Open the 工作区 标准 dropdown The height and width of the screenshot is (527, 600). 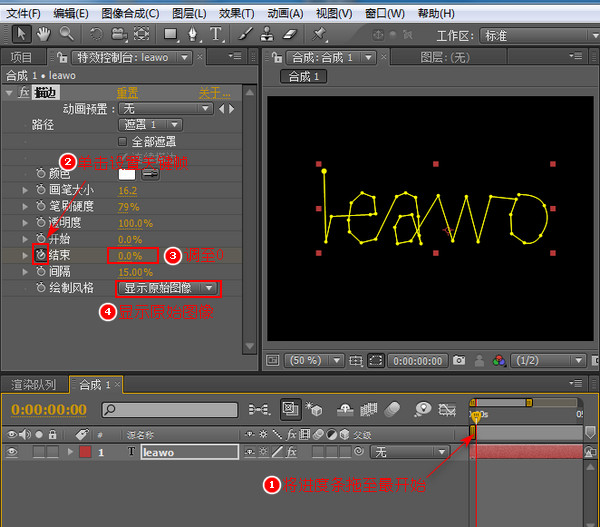(x=539, y=36)
